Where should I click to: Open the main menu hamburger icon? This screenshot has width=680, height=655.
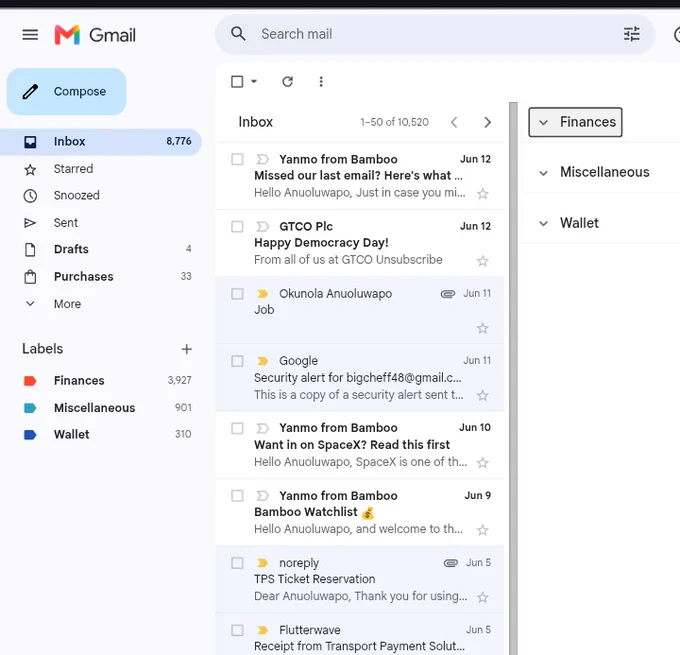tap(30, 34)
